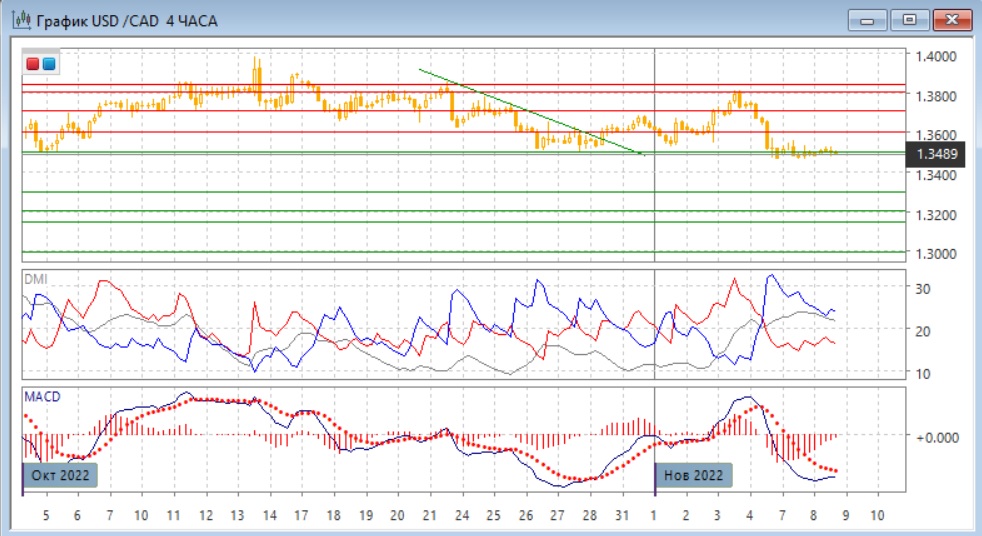This screenshot has height=536, width=982.
Task: Click the date label 13 on time axis
Action: [236, 516]
